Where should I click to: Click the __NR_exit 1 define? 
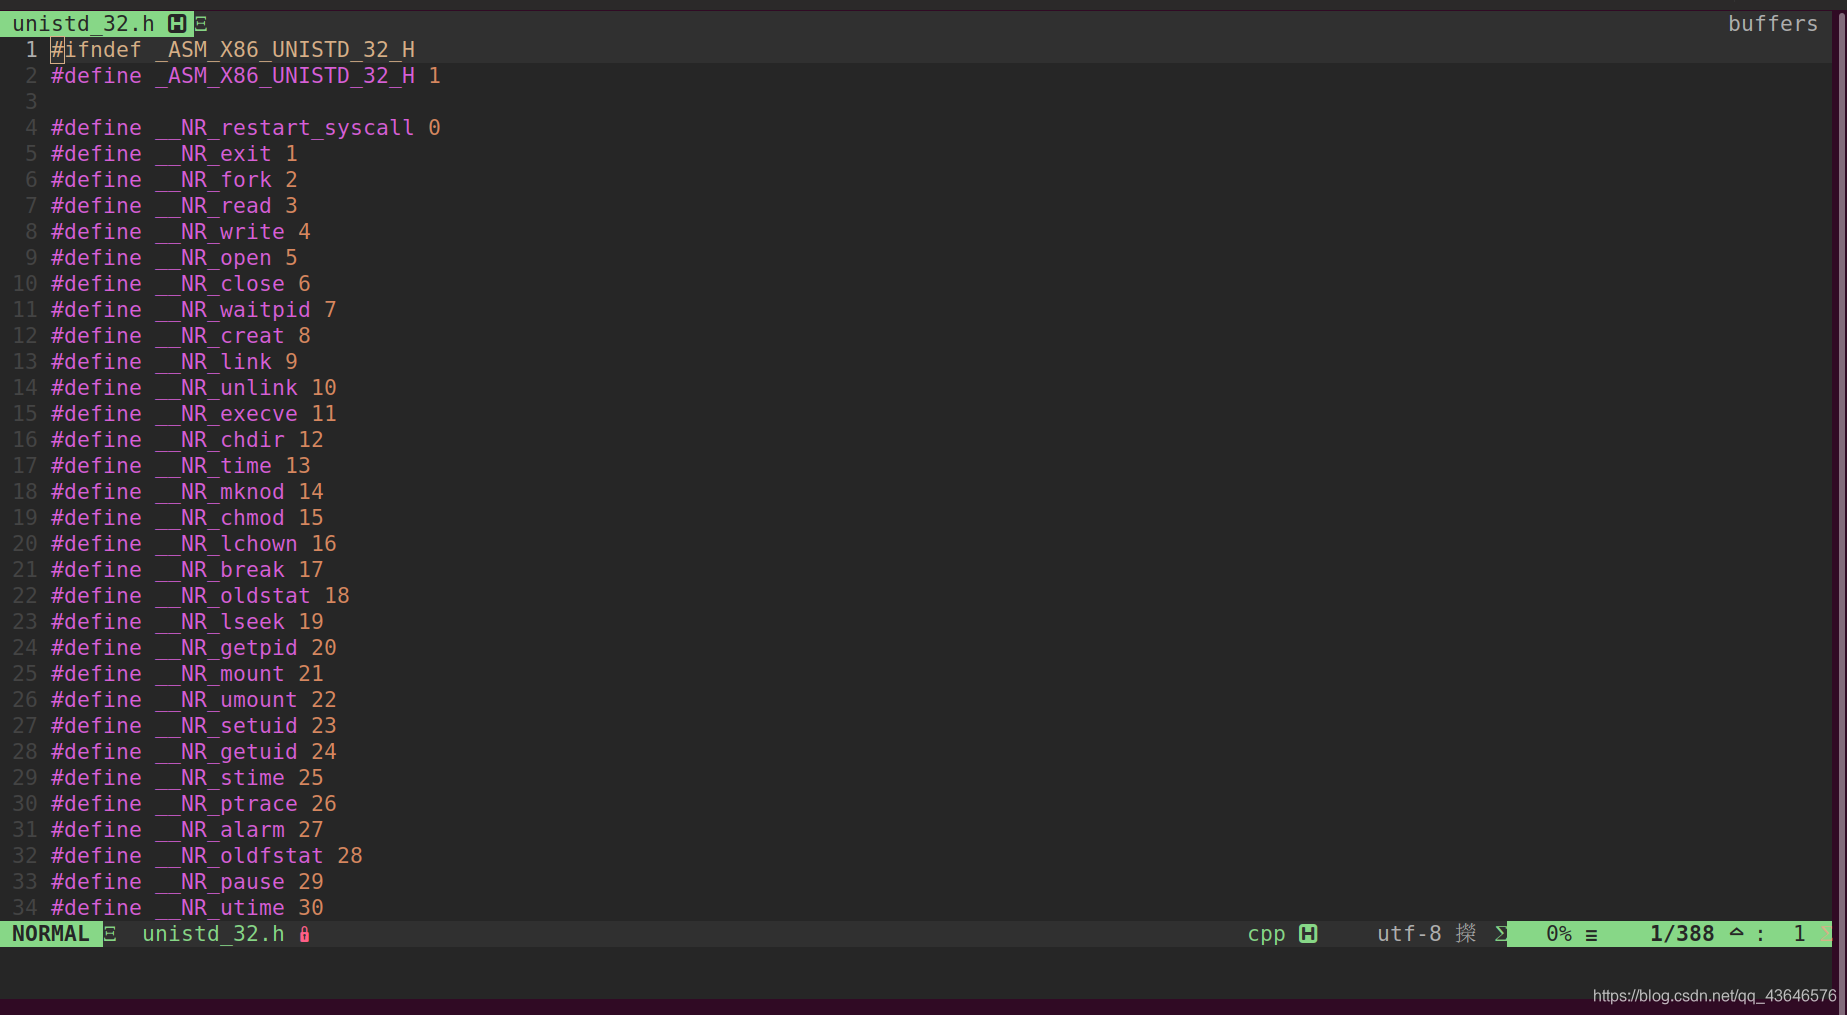[174, 154]
